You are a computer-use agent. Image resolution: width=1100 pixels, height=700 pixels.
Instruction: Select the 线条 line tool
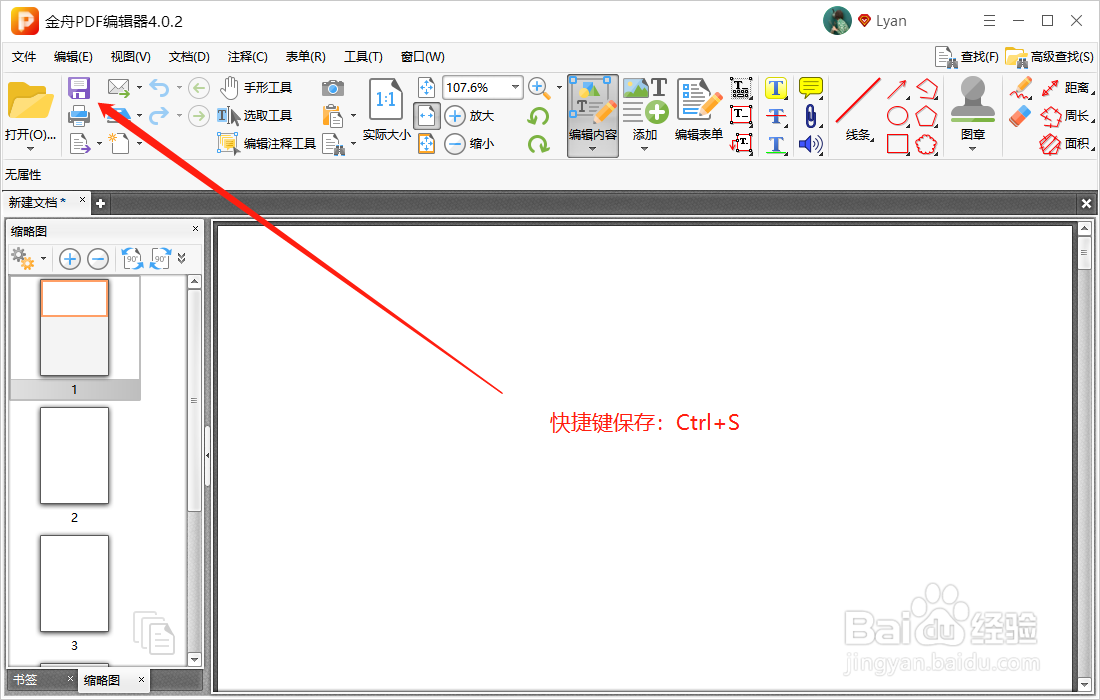point(858,109)
